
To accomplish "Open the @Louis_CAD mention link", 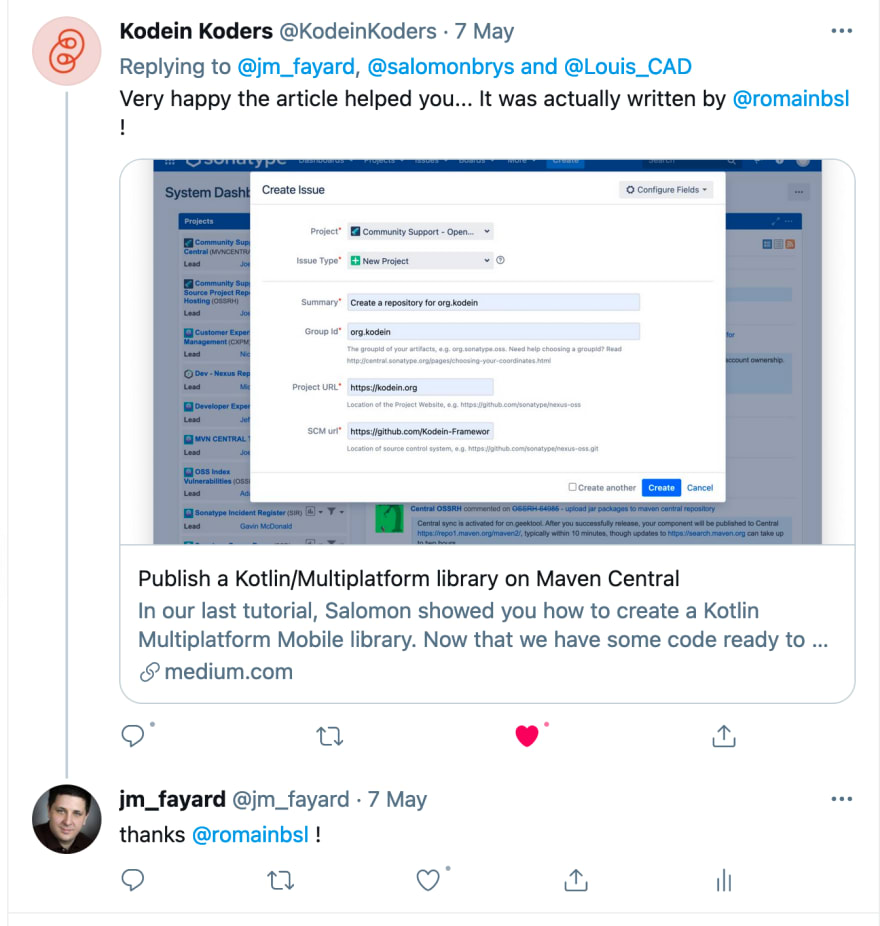I will point(628,67).
